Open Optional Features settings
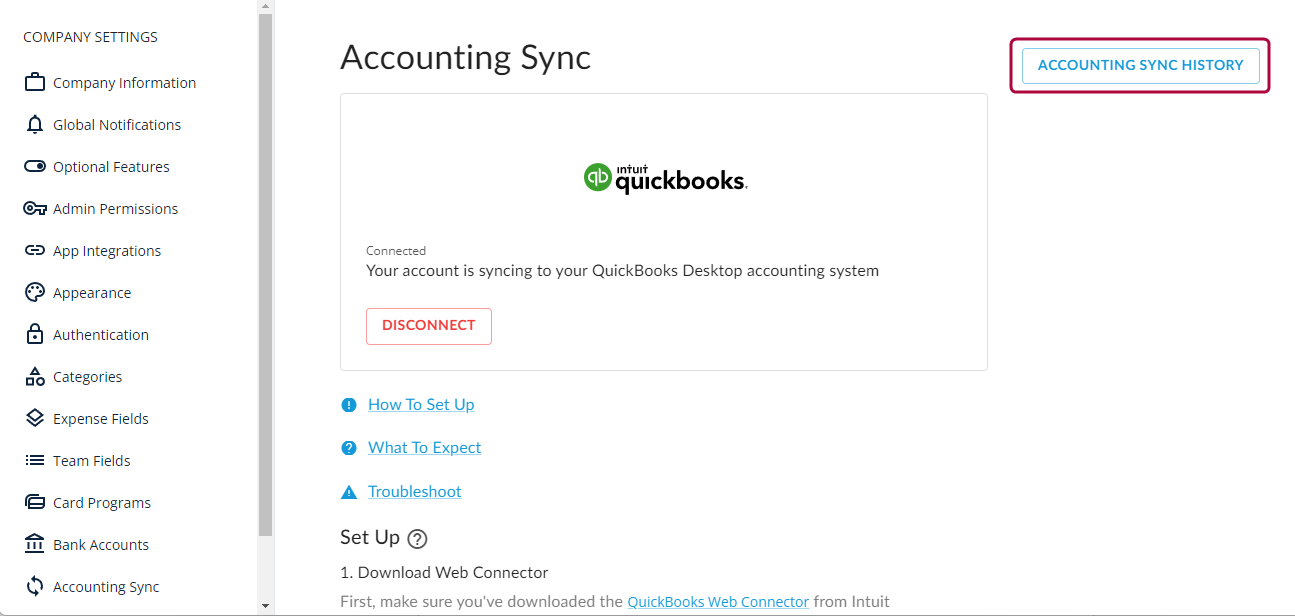The image size is (1295, 616). [111, 166]
